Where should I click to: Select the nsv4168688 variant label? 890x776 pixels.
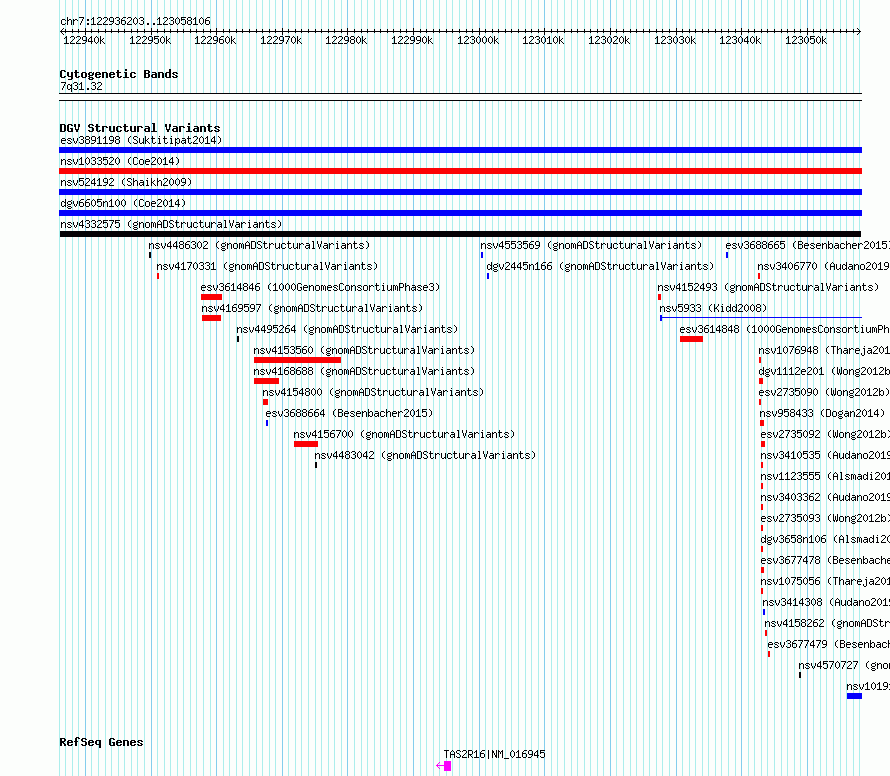pos(364,371)
